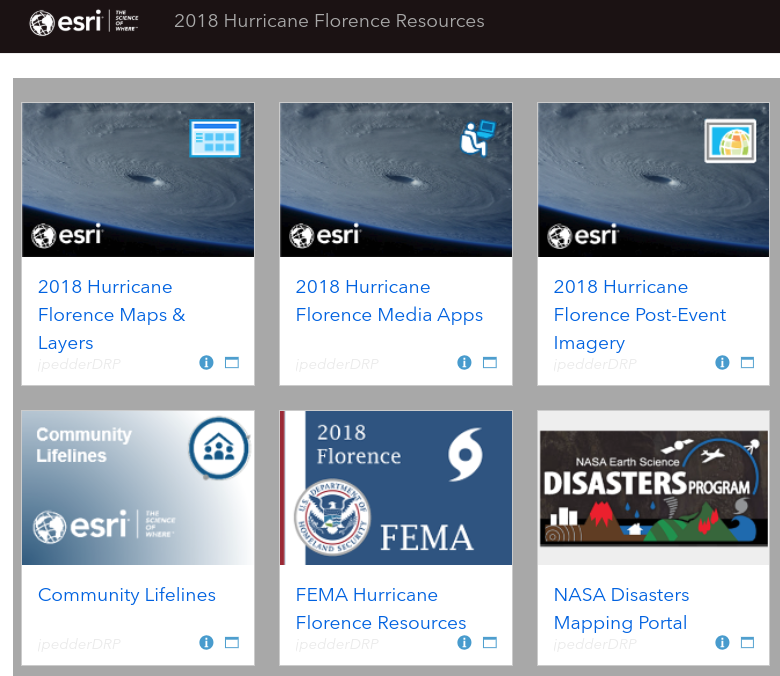Open 2018 Hurricane Florence Maps & Layers link
780x676 pixels.
click(111, 314)
